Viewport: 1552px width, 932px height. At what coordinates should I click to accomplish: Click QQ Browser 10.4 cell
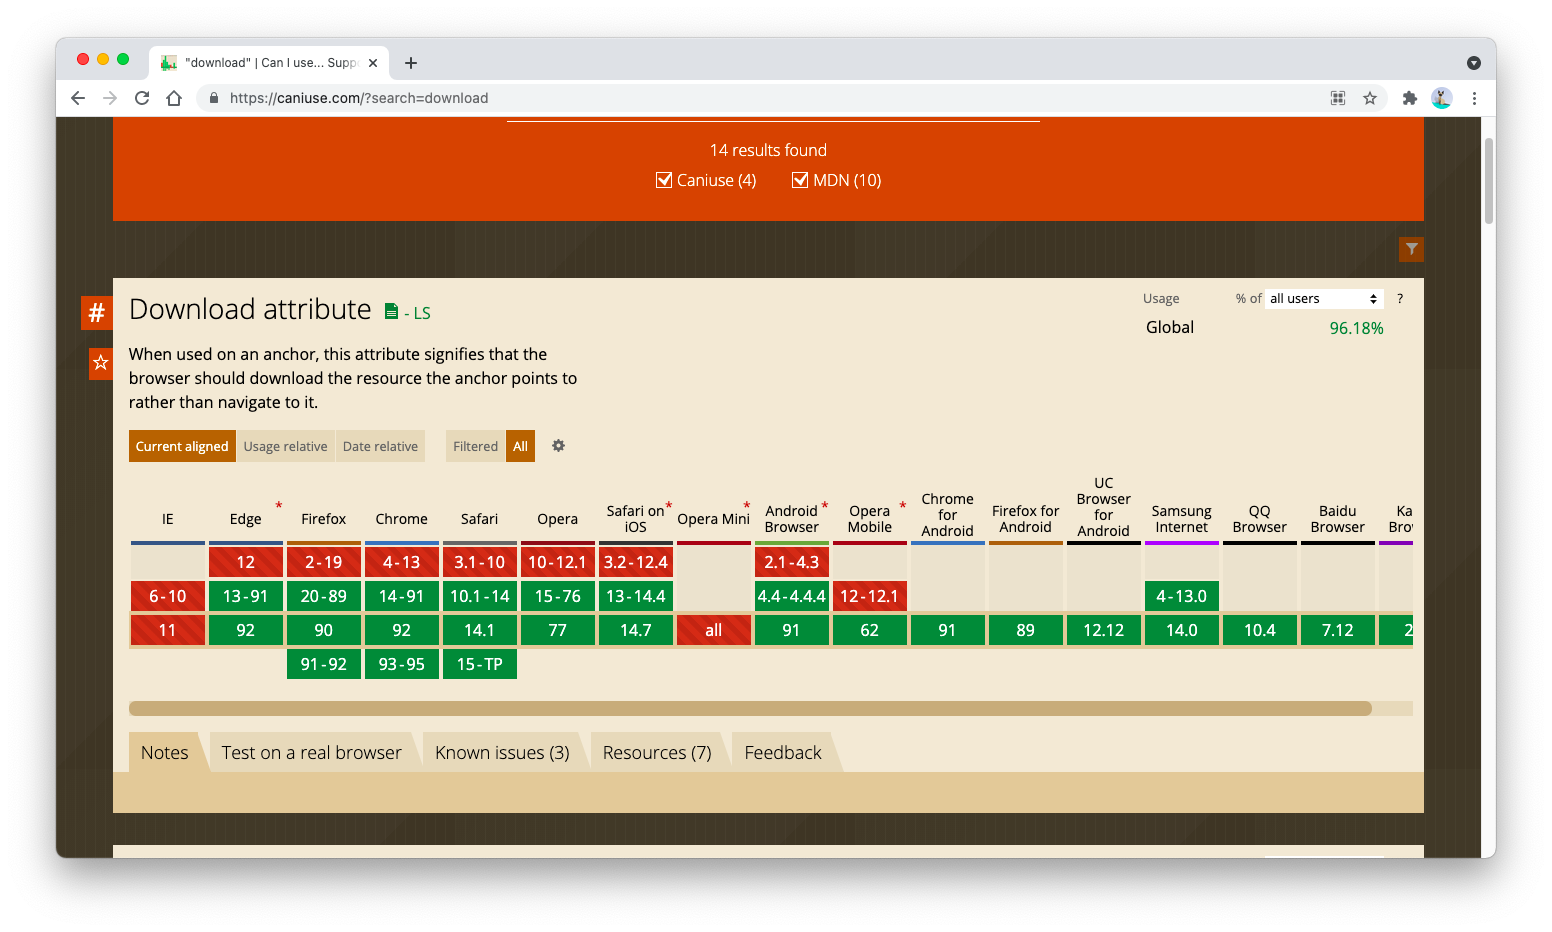click(1260, 630)
